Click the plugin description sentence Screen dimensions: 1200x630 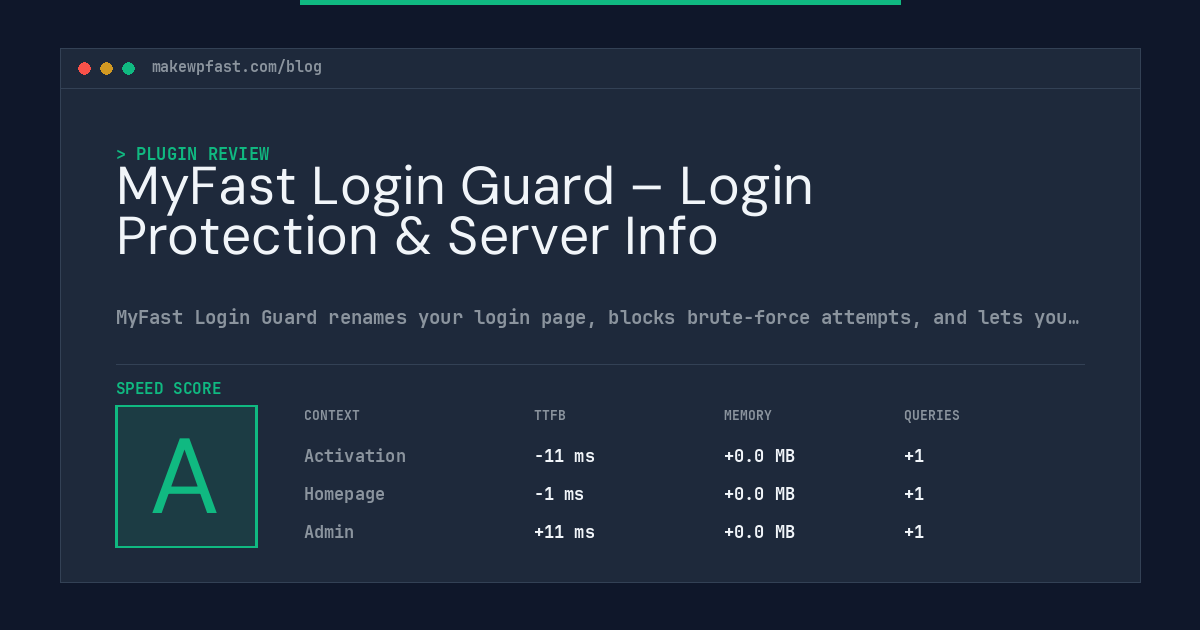[598, 318]
